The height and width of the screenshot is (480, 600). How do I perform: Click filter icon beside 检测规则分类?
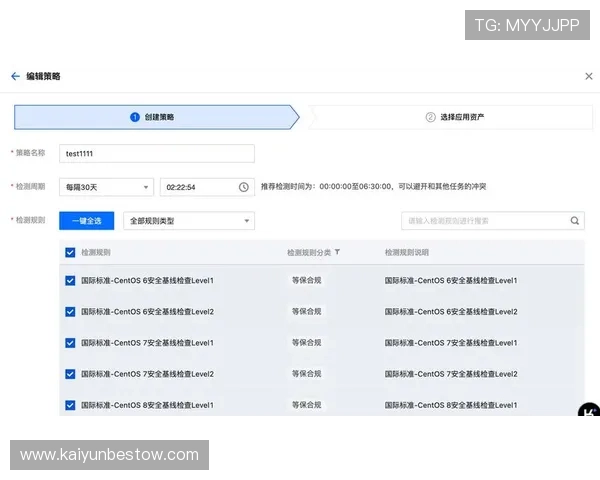337,252
